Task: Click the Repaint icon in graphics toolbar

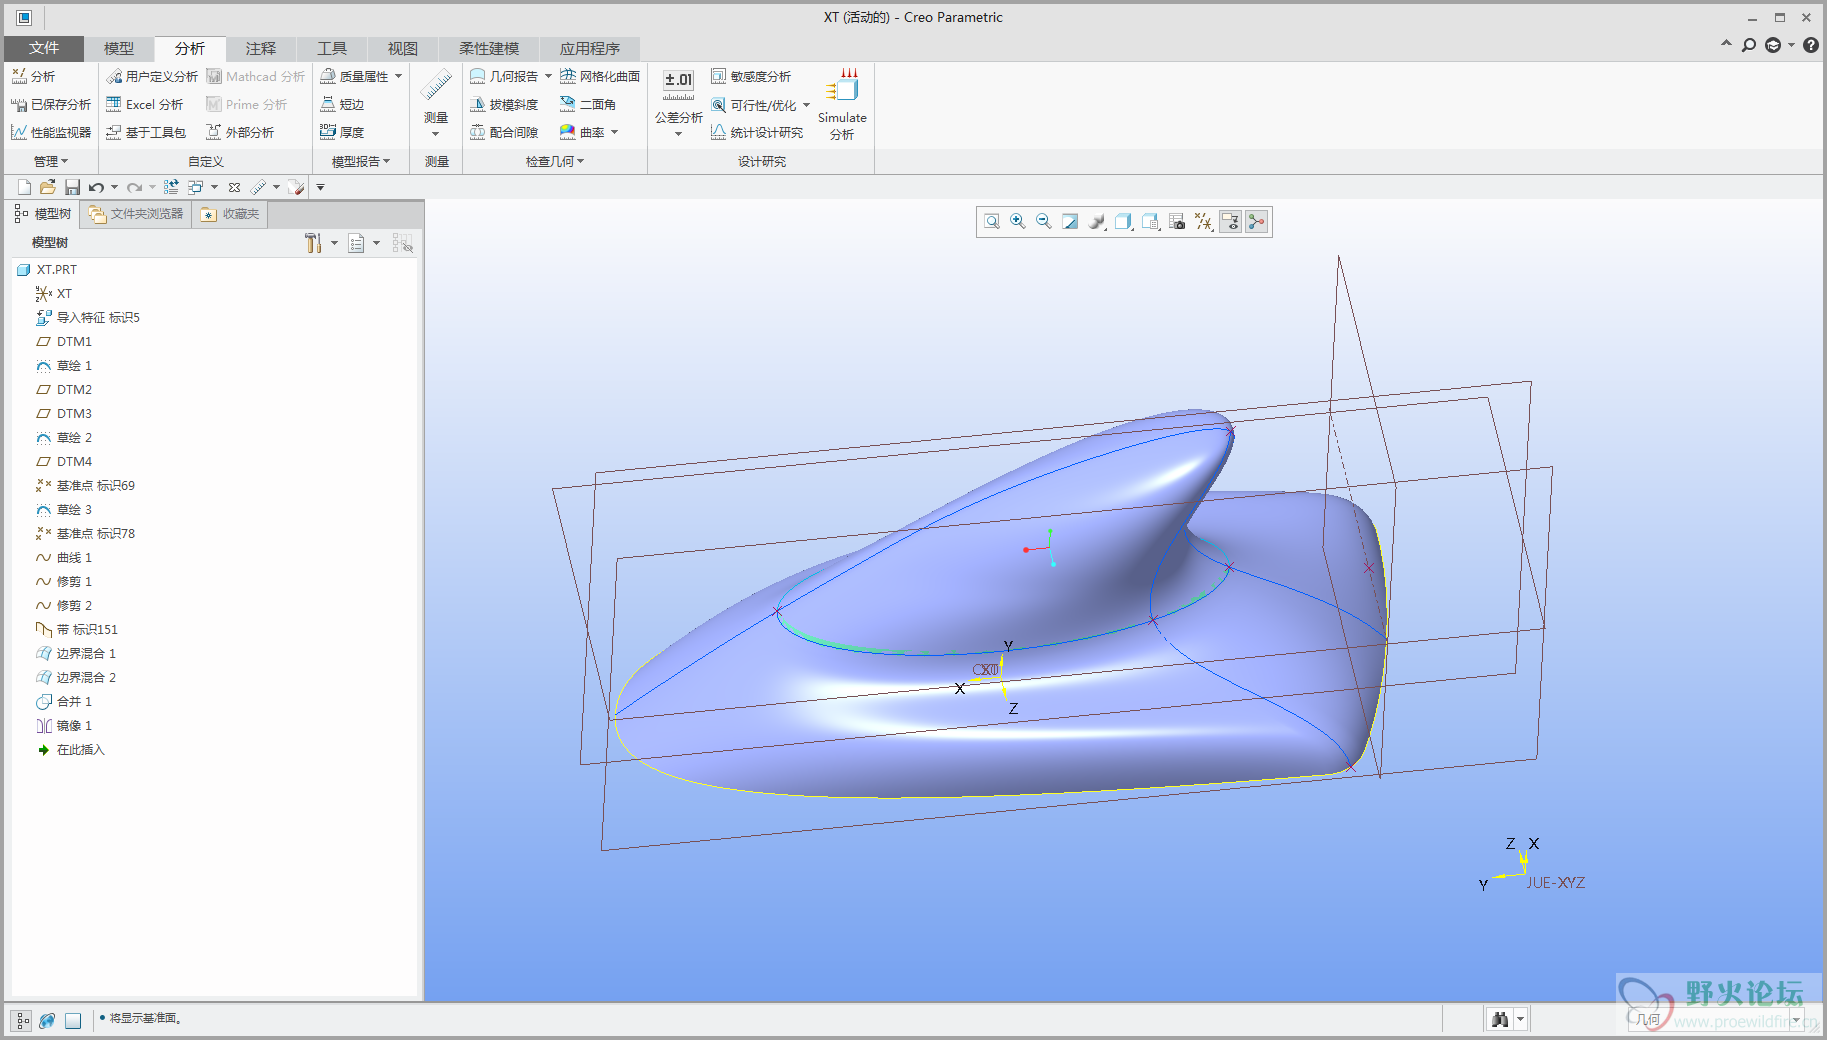Action: pyautogui.click(x=1070, y=222)
